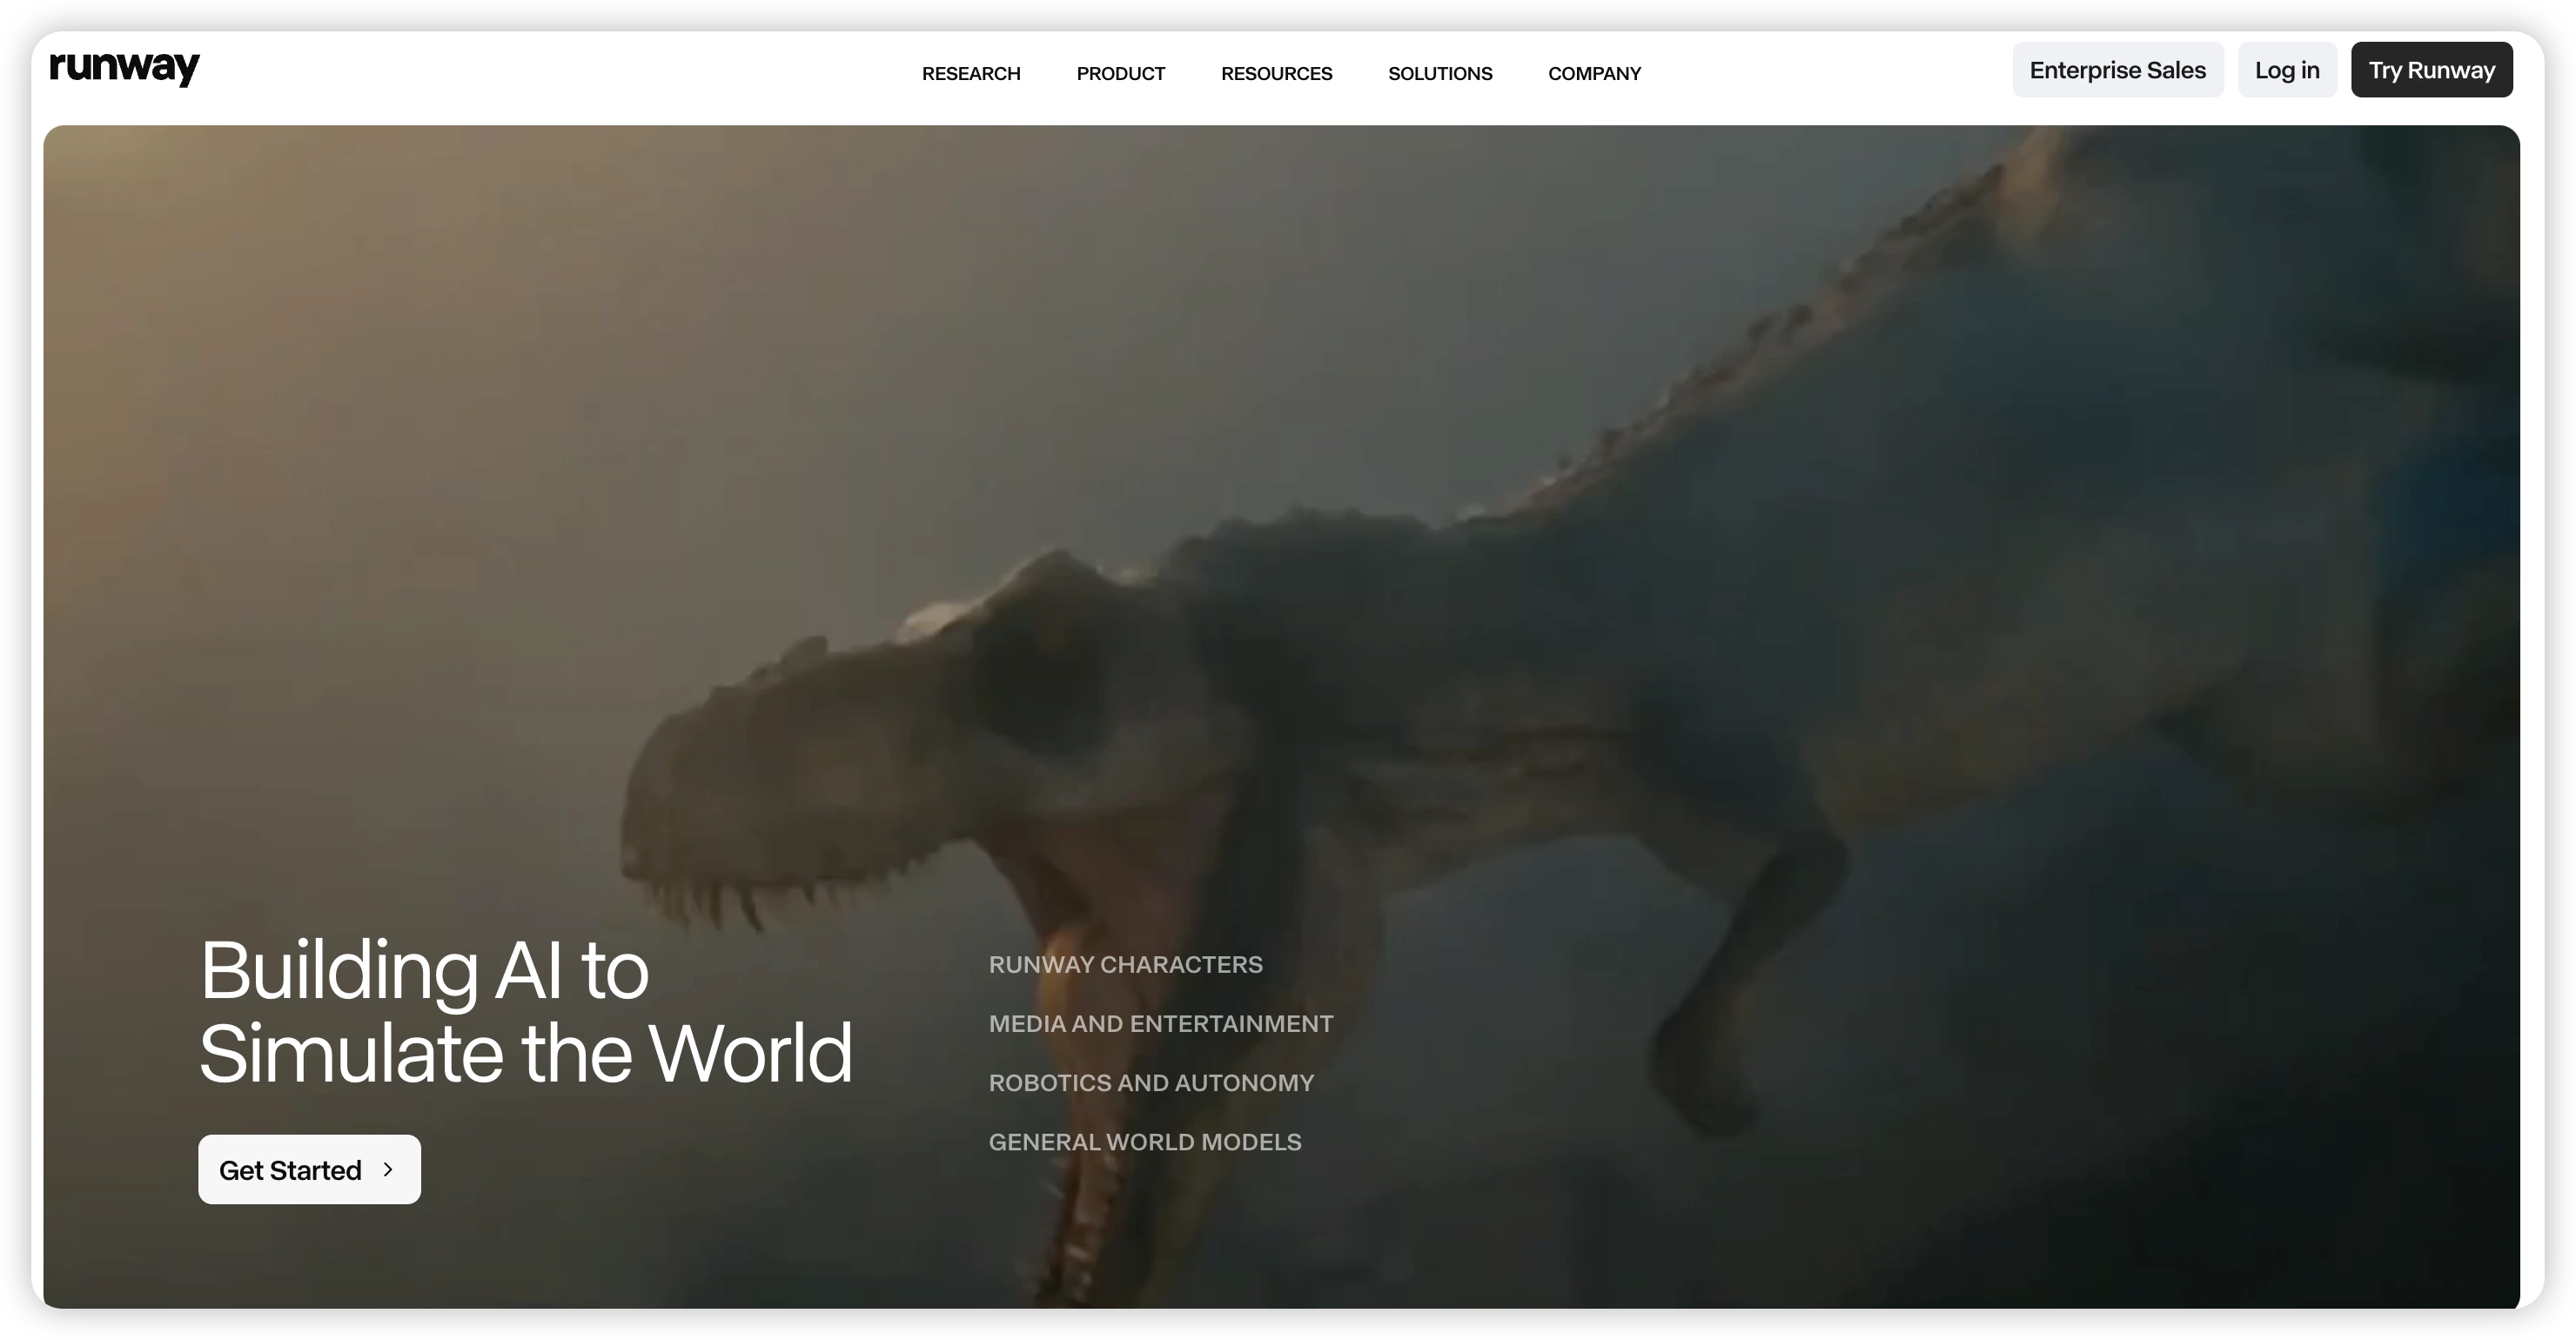The width and height of the screenshot is (2576, 1340).
Task: Click the dark Try Runway button
Action: coord(2431,70)
